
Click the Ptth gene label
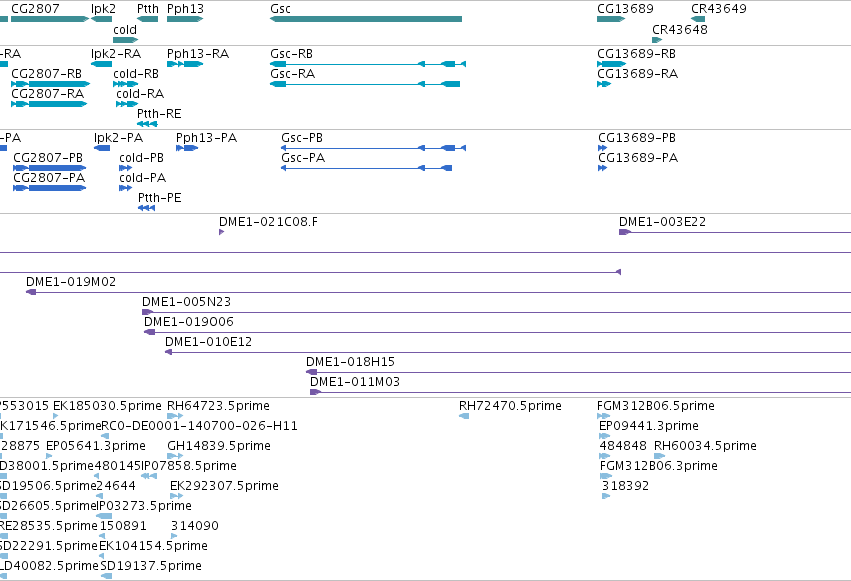pyautogui.click(x=148, y=9)
